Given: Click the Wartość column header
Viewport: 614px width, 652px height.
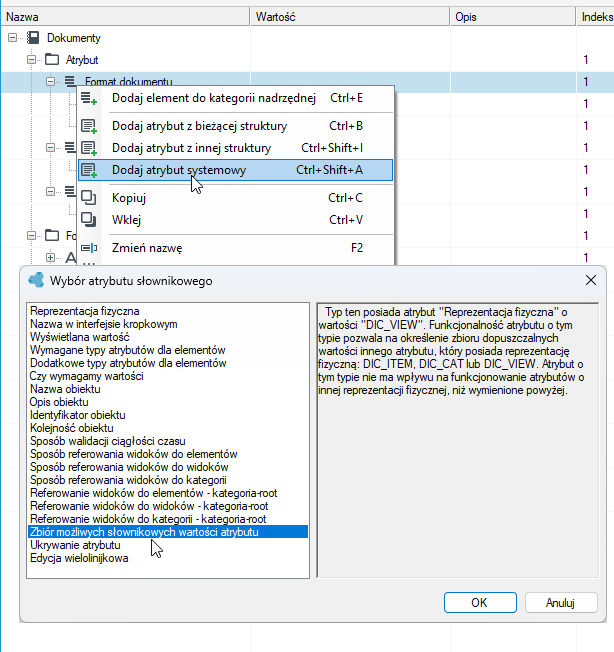Looking at the screenshot, I should click(x=350, y=17).
